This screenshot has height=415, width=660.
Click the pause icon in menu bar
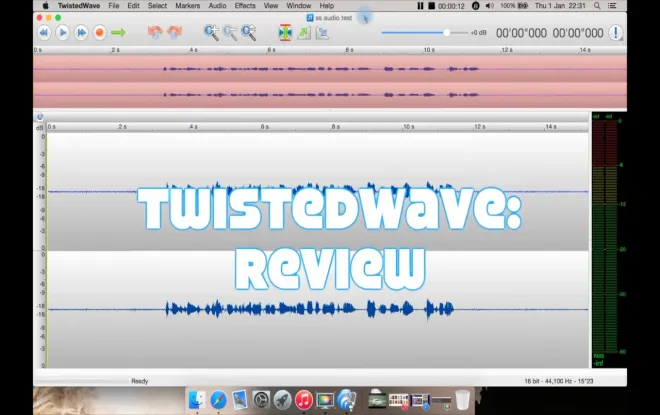coord(420,5)
